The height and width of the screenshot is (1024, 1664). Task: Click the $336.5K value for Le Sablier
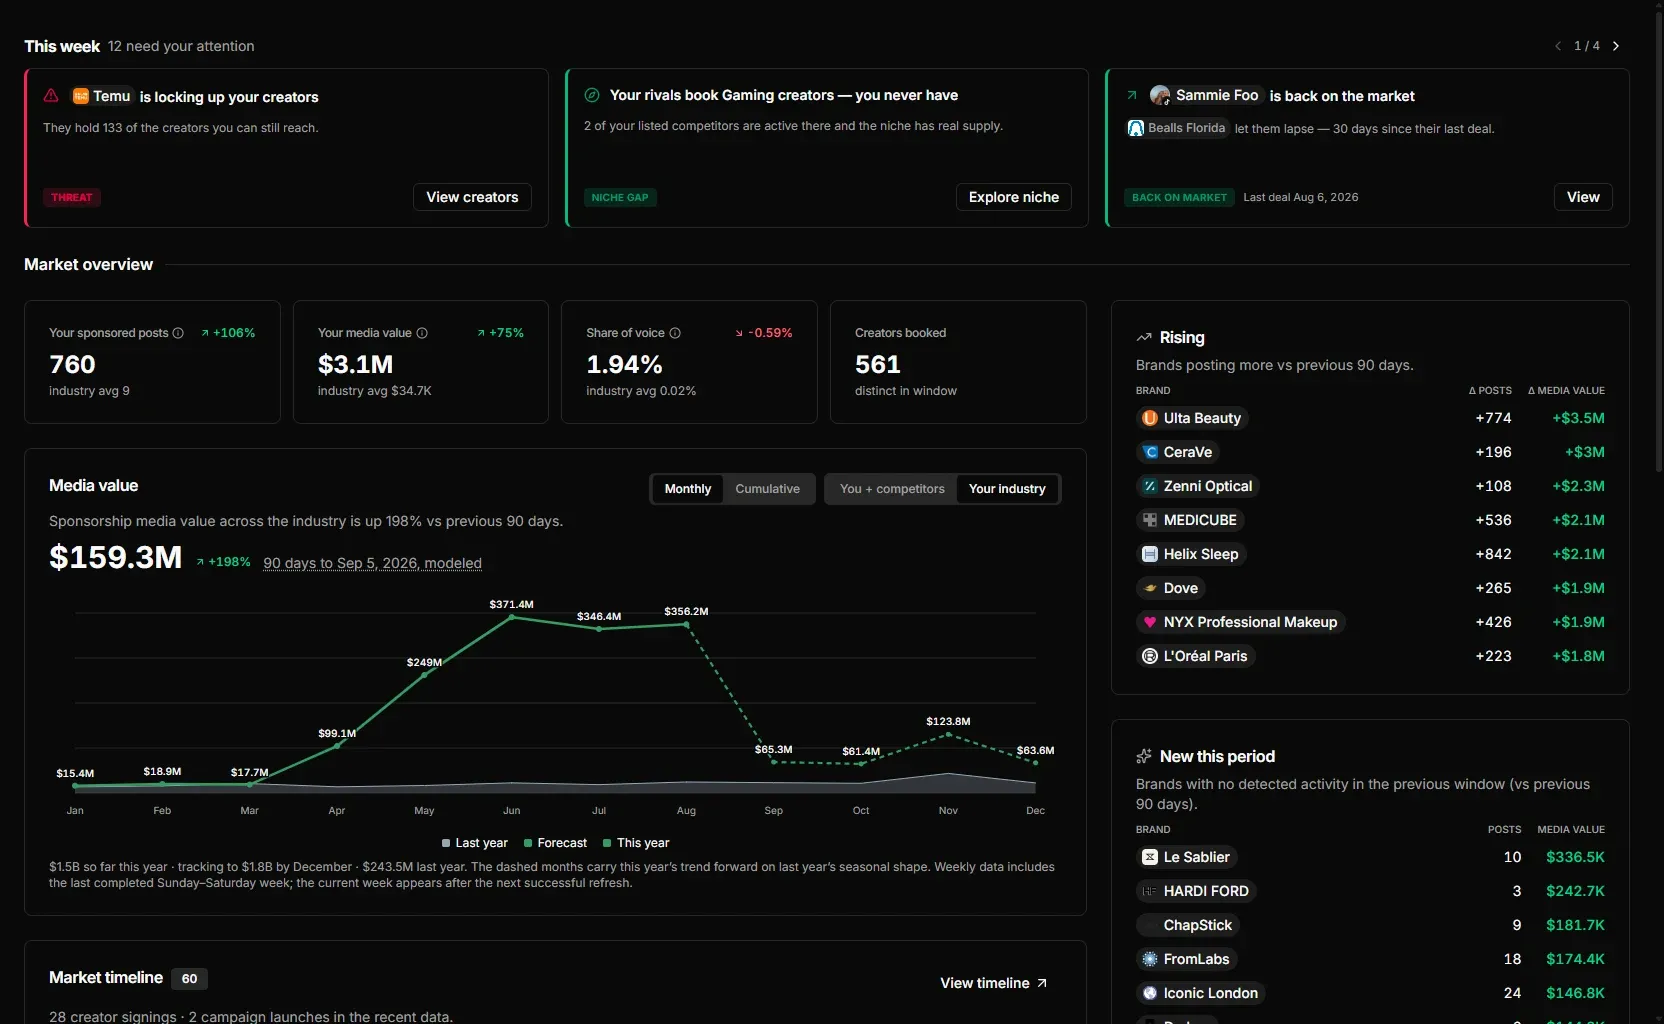[x=1575, y=857]
